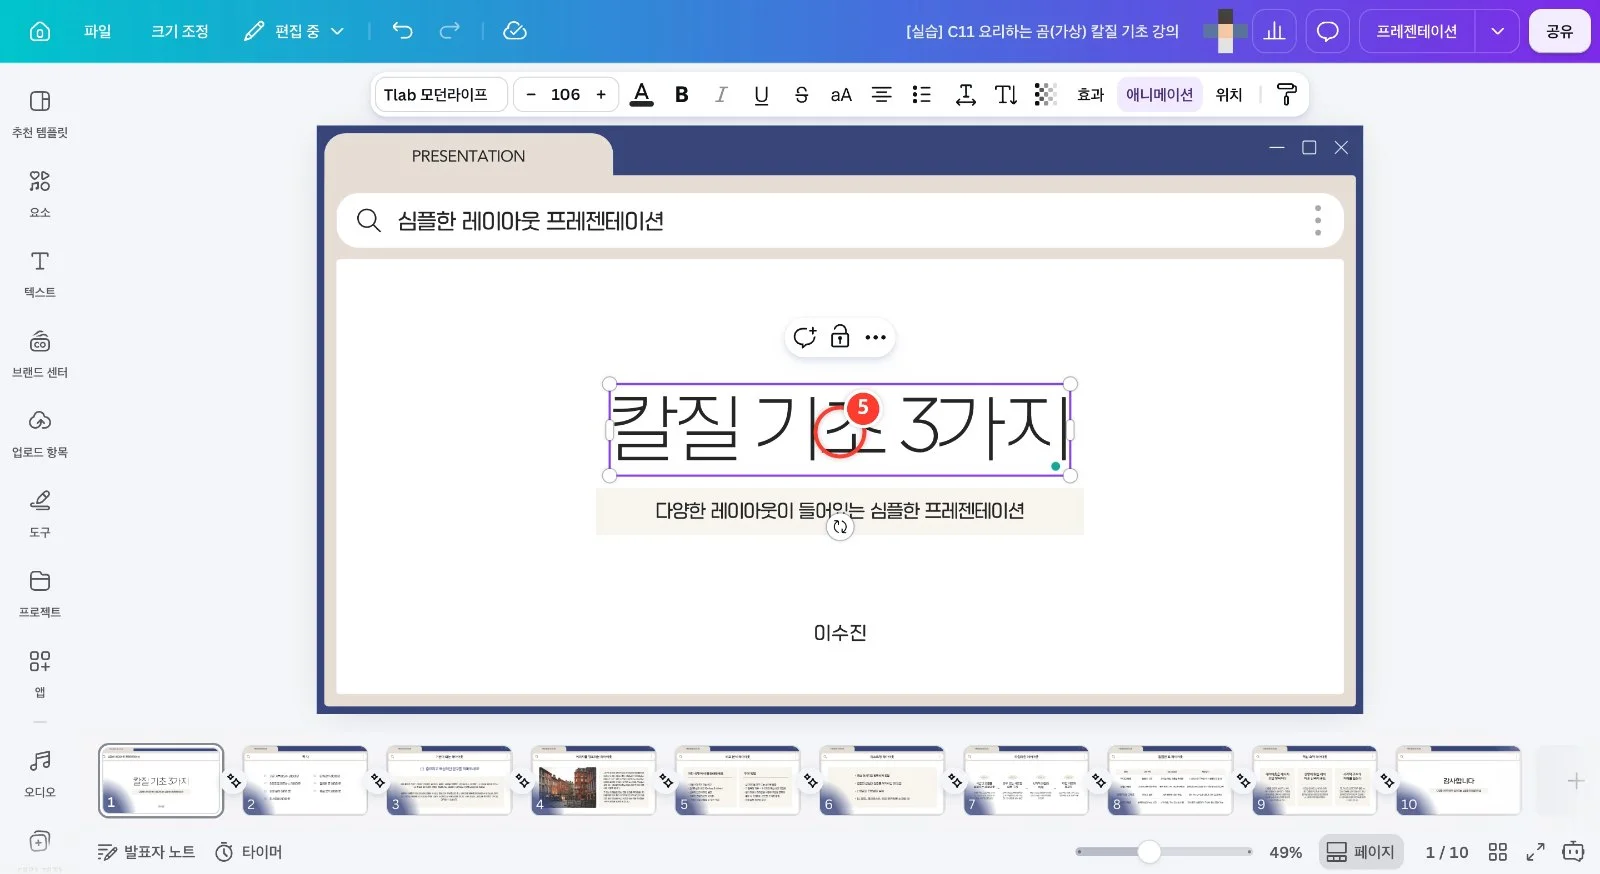Viewport: 1600px width, 874px height.
Task: Open the 위치 position panel
Action: click(x=1229, y=95)
